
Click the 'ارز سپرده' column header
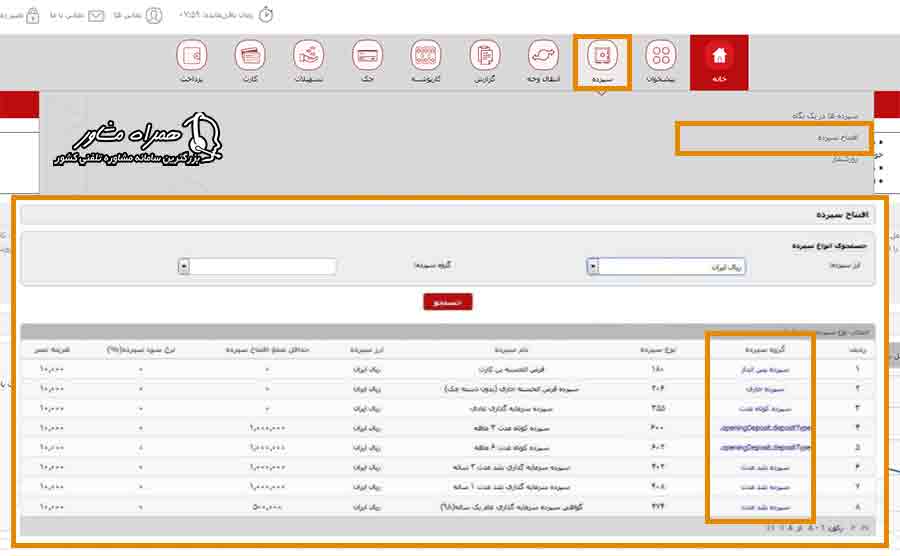[x=367, y=349]
